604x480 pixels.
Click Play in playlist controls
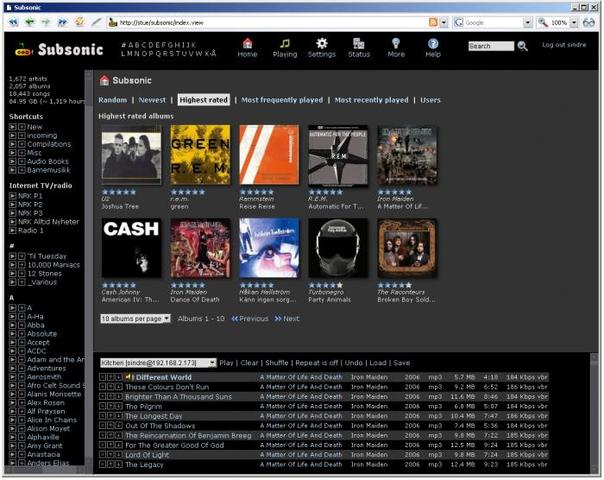point(226,363)
